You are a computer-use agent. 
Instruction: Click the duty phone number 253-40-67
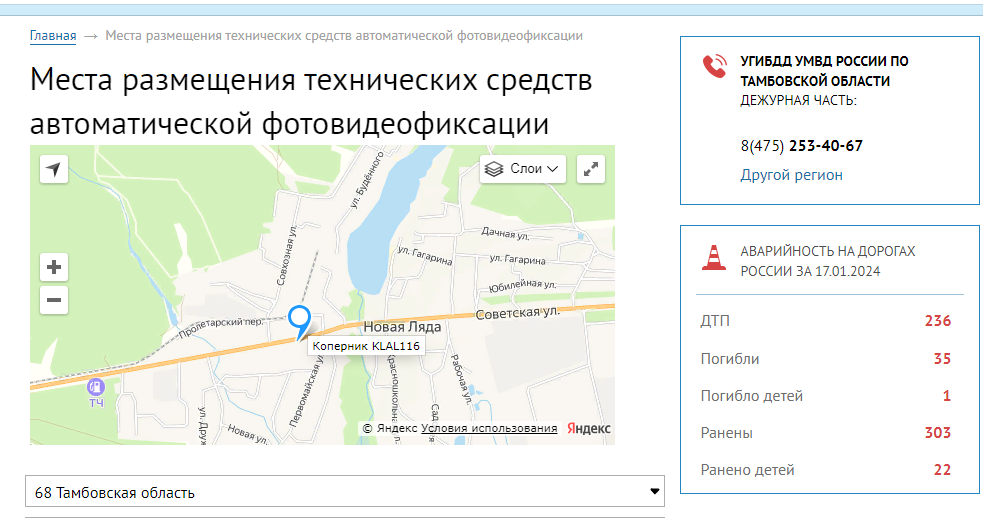click(x=825, y=146)
